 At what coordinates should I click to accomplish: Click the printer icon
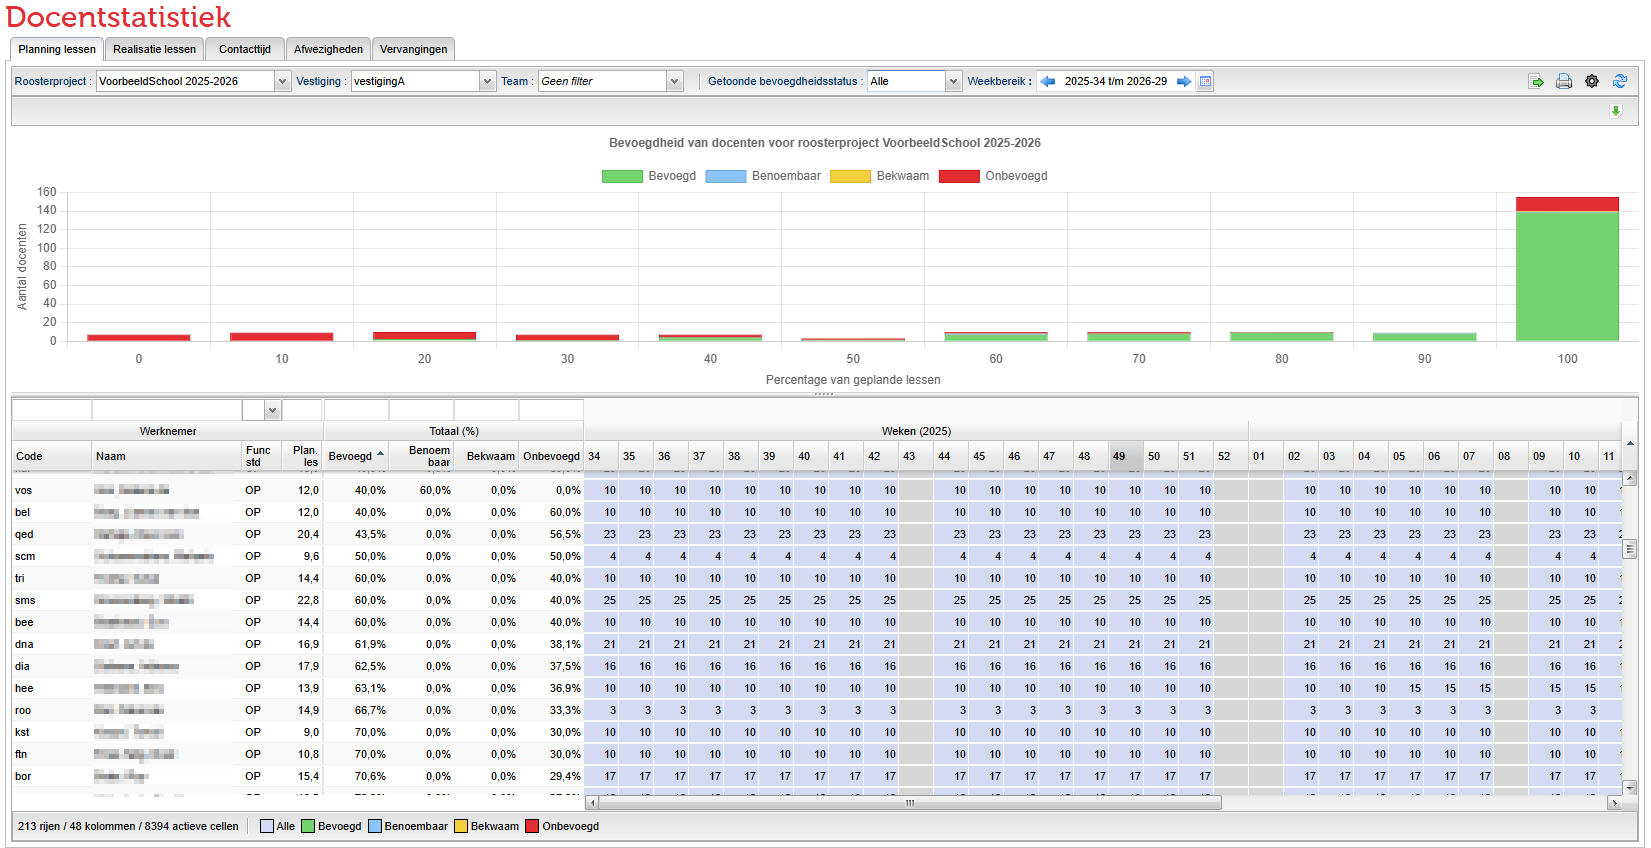tap(1564, 82)
